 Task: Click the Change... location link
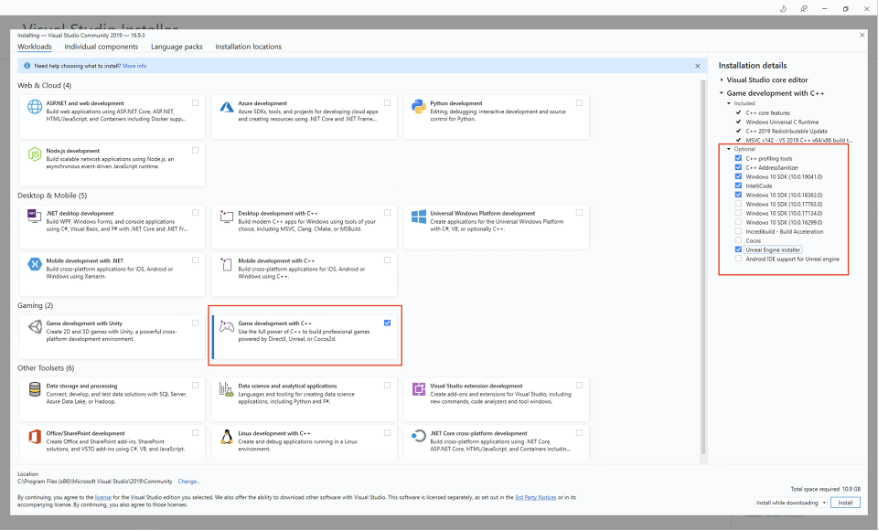[x=189, y=481]
